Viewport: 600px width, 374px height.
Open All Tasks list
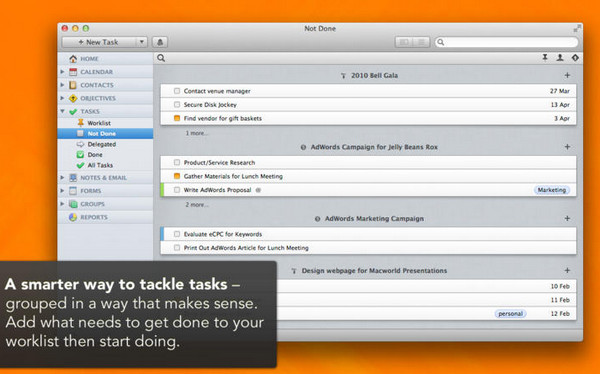(x=105, y=165)
